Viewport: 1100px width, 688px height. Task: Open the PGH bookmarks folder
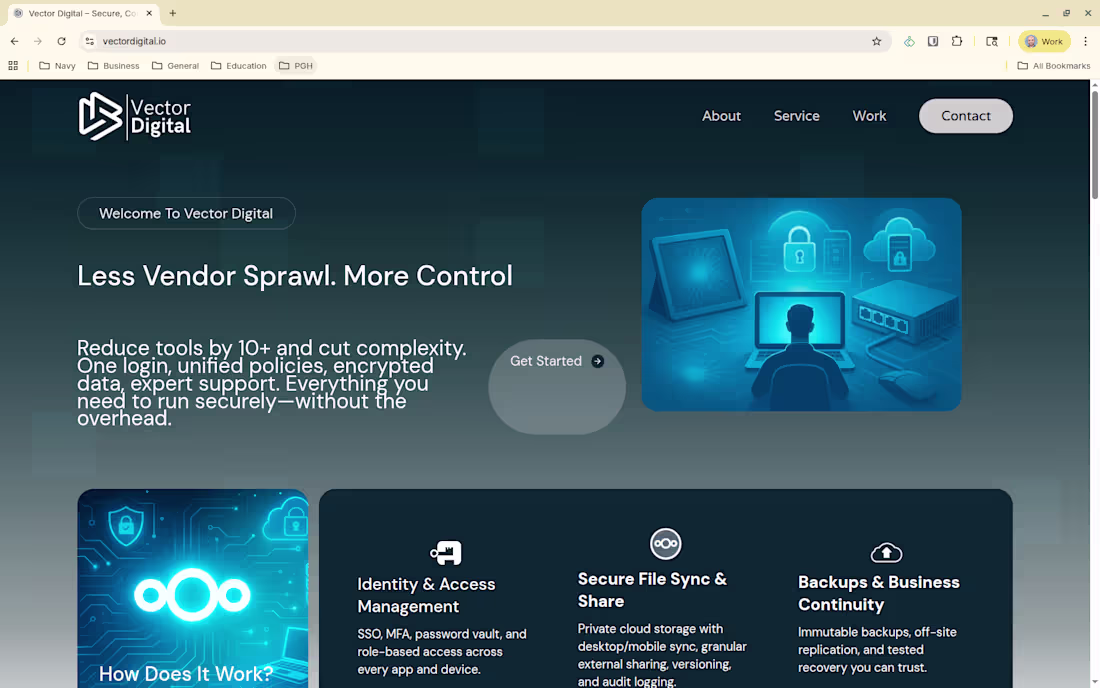295,65
